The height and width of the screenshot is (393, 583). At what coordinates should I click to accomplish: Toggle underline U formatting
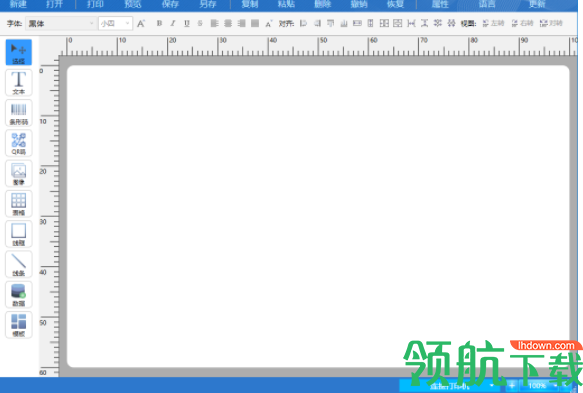pos(187,23)
